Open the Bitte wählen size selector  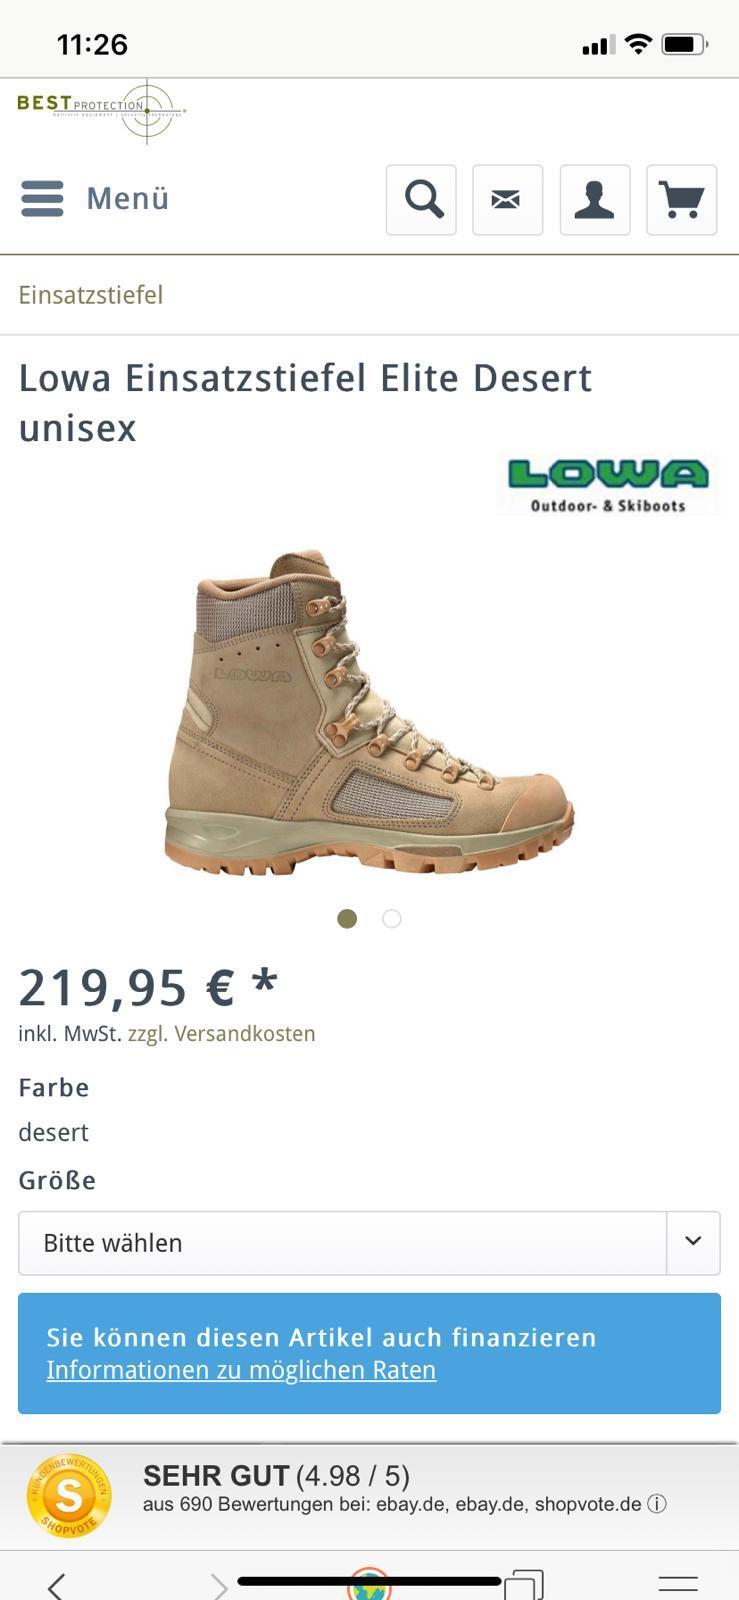pos(369,1243)
